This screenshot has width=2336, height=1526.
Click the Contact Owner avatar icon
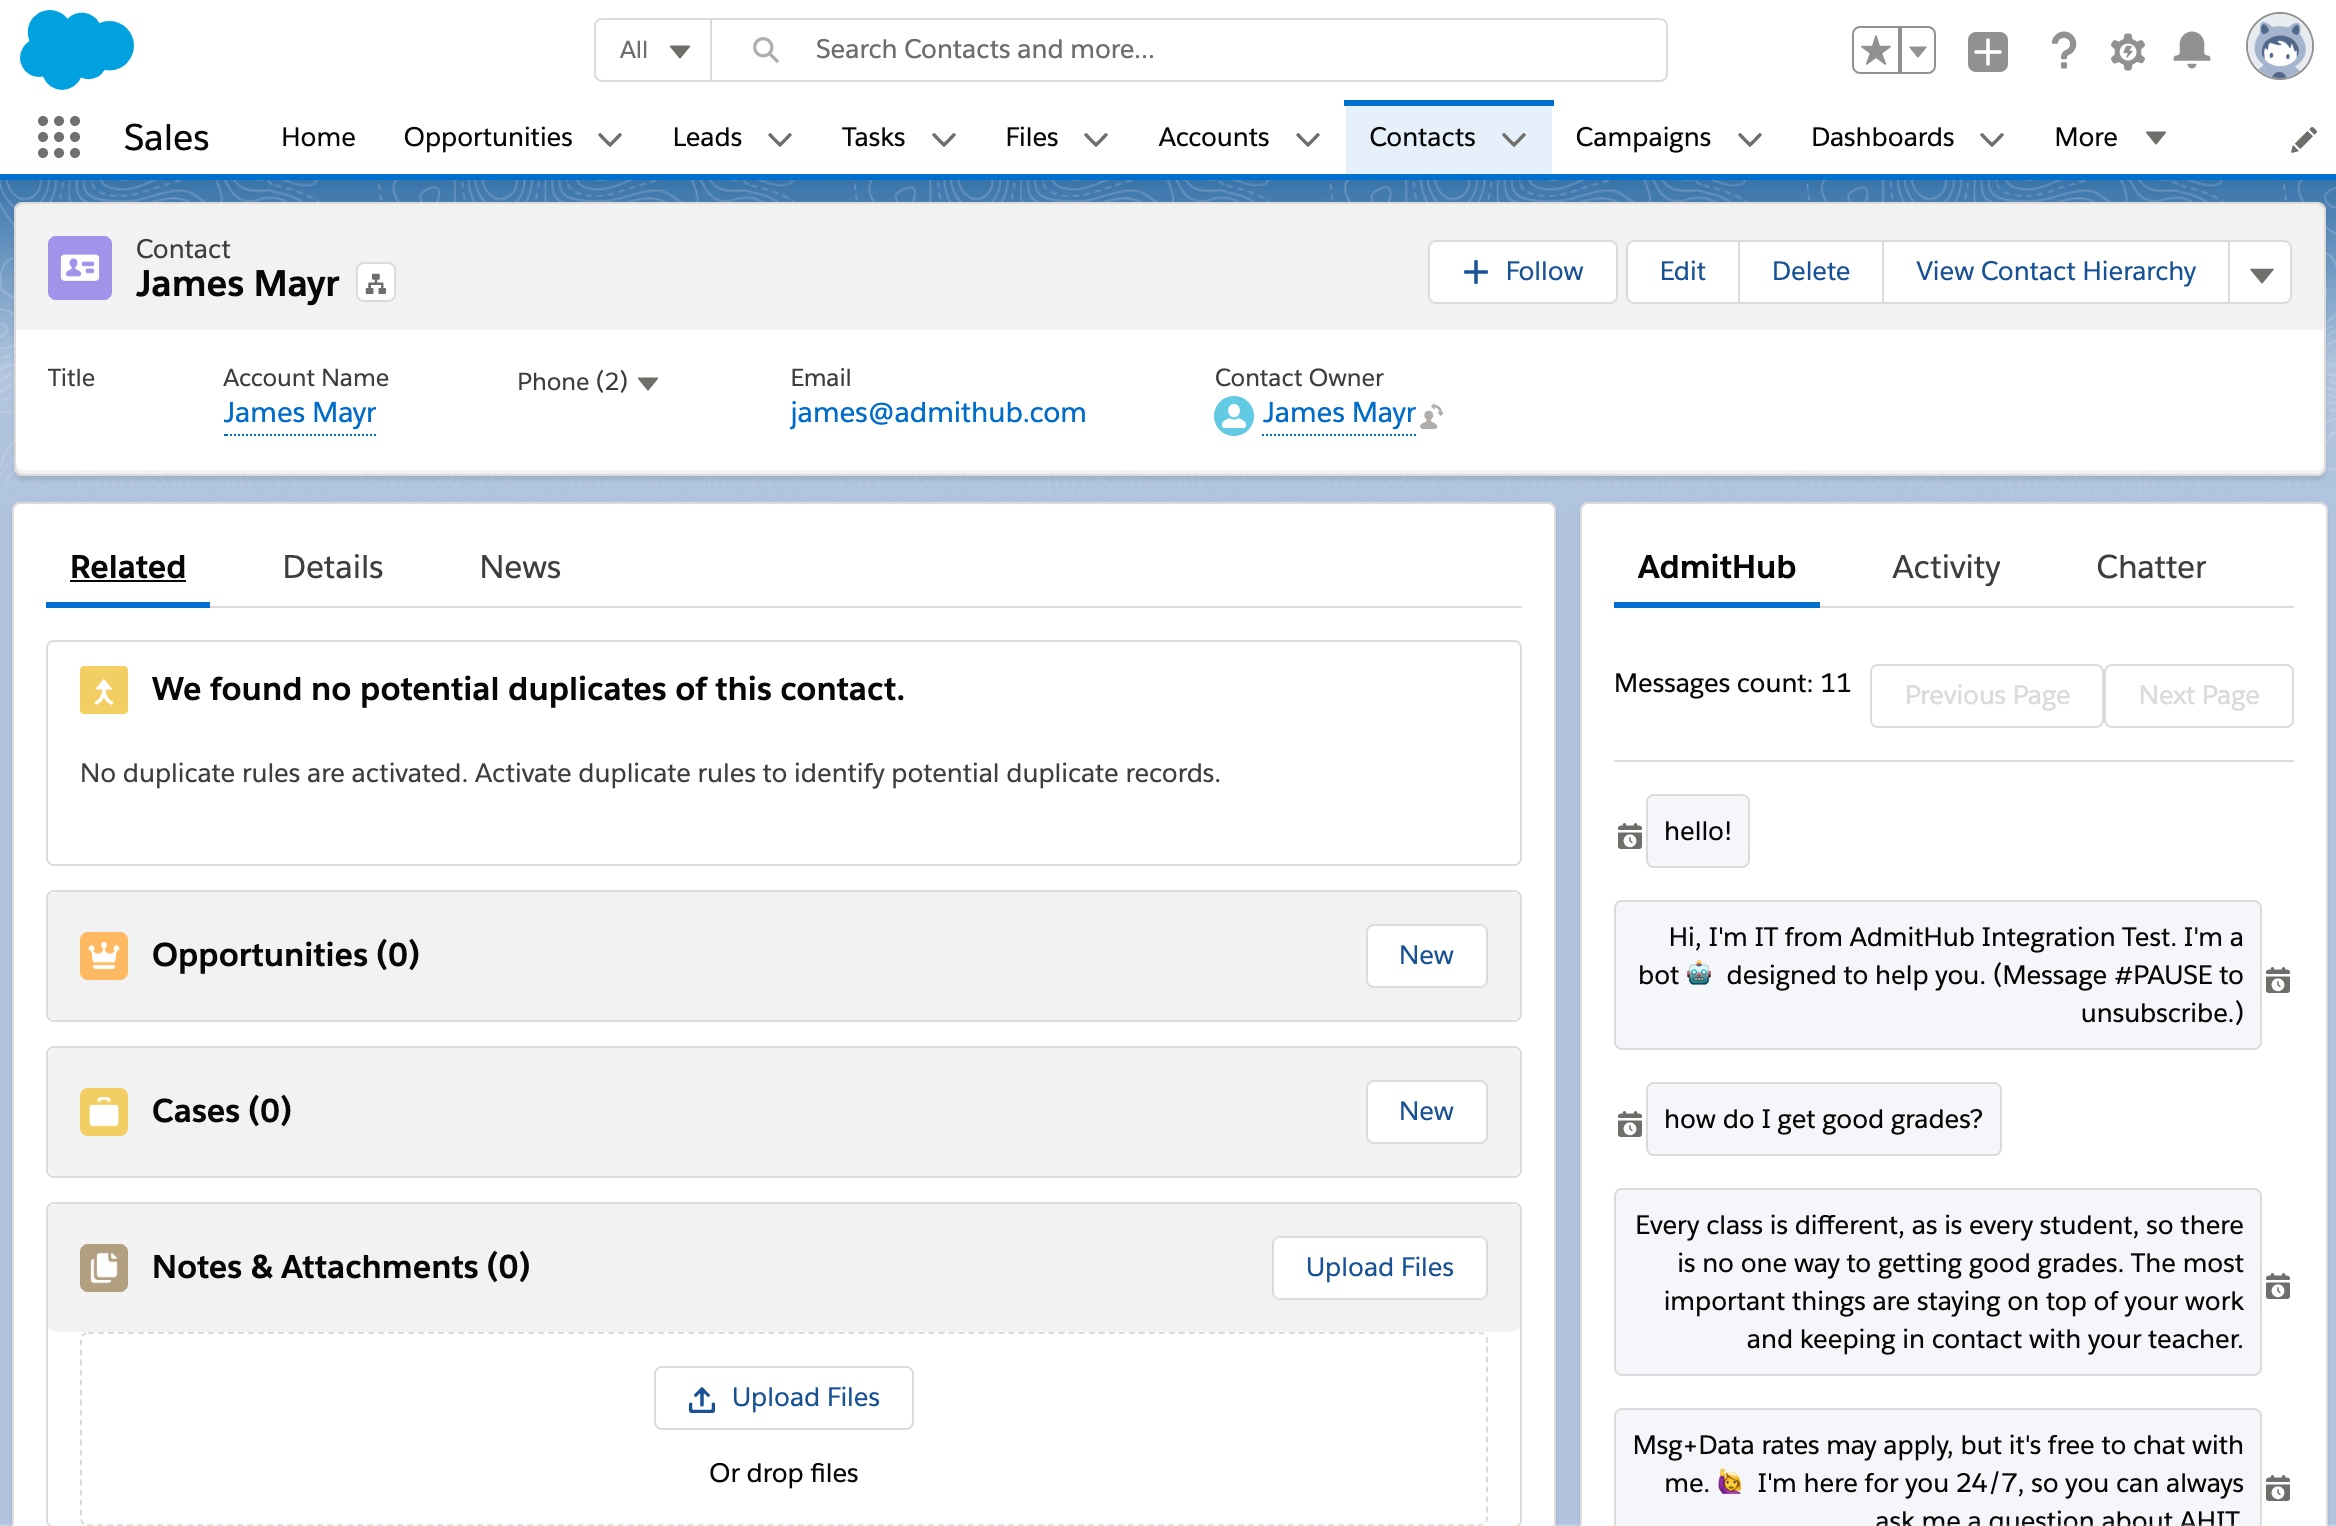click(1233, 415)
